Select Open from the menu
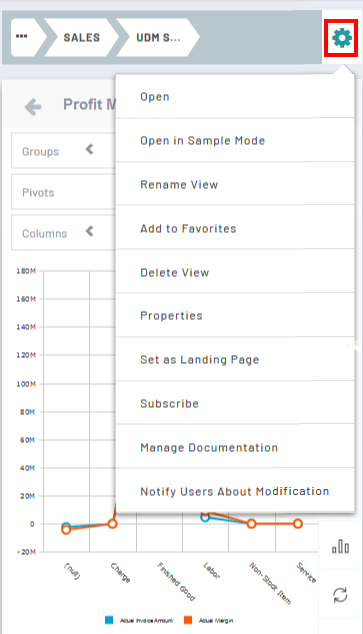This screenshot has height=634, width=363. [235, 97]
